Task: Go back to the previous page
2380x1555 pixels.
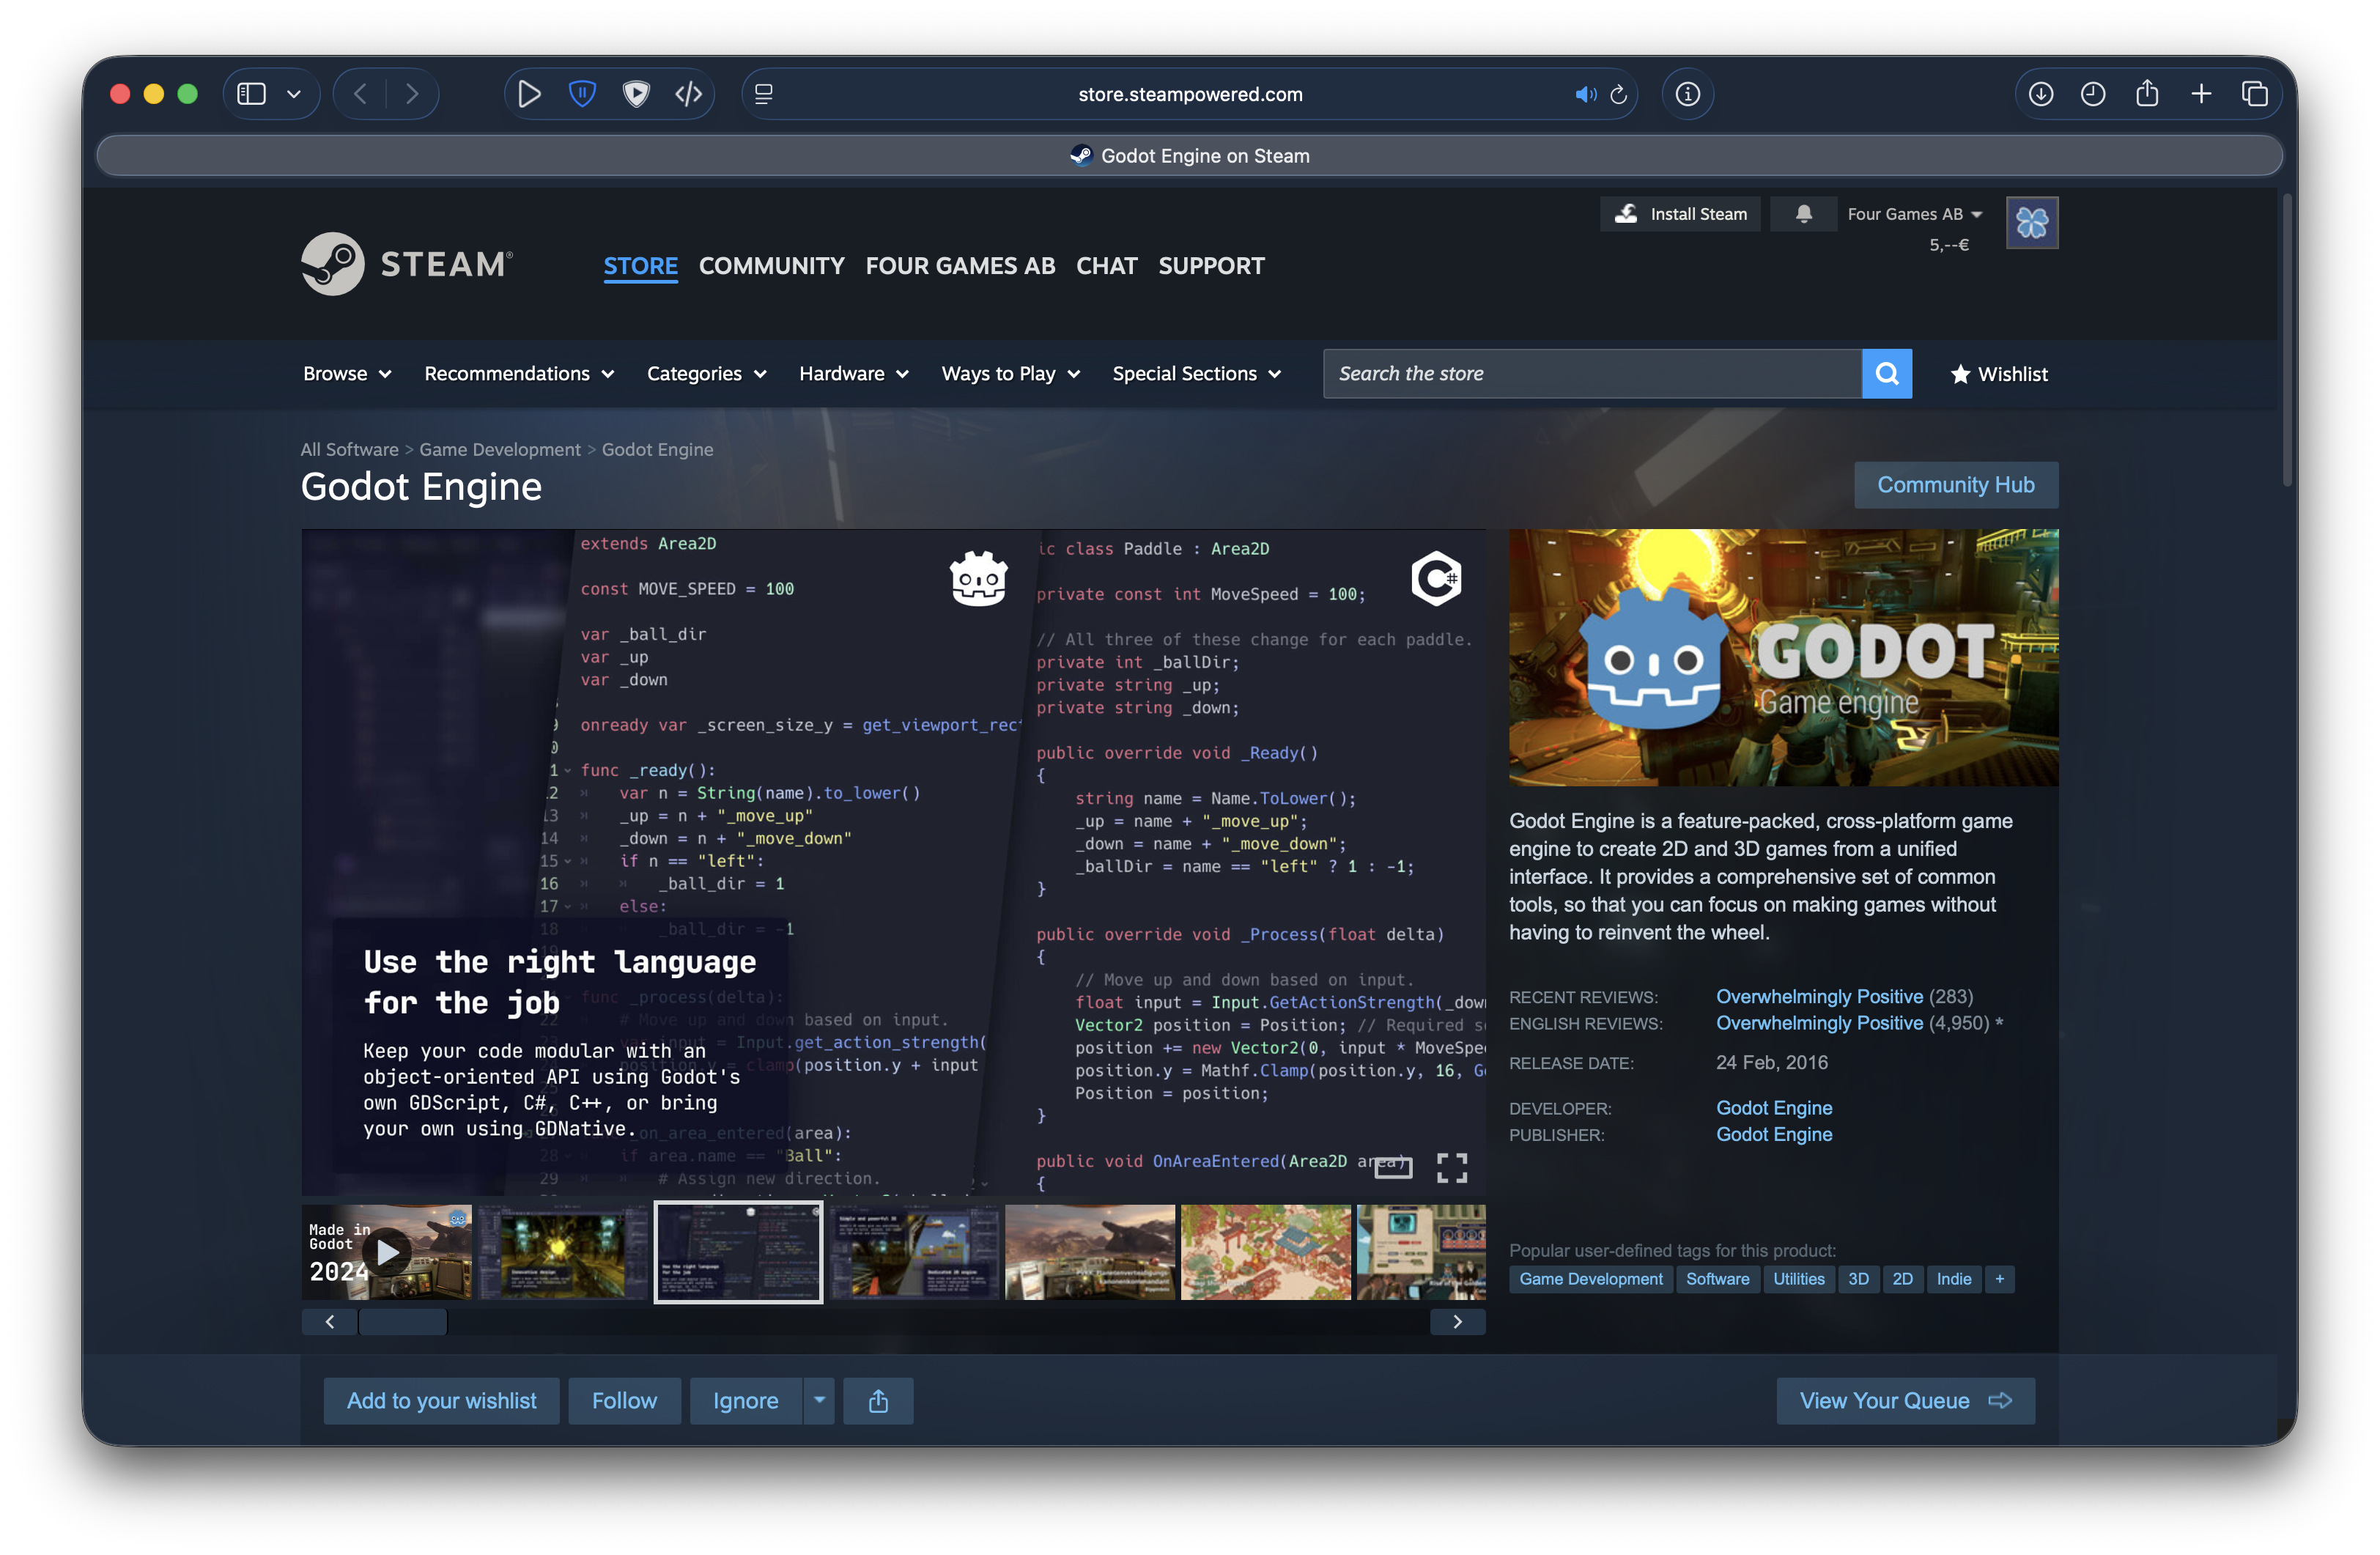Action: [361, 94]
